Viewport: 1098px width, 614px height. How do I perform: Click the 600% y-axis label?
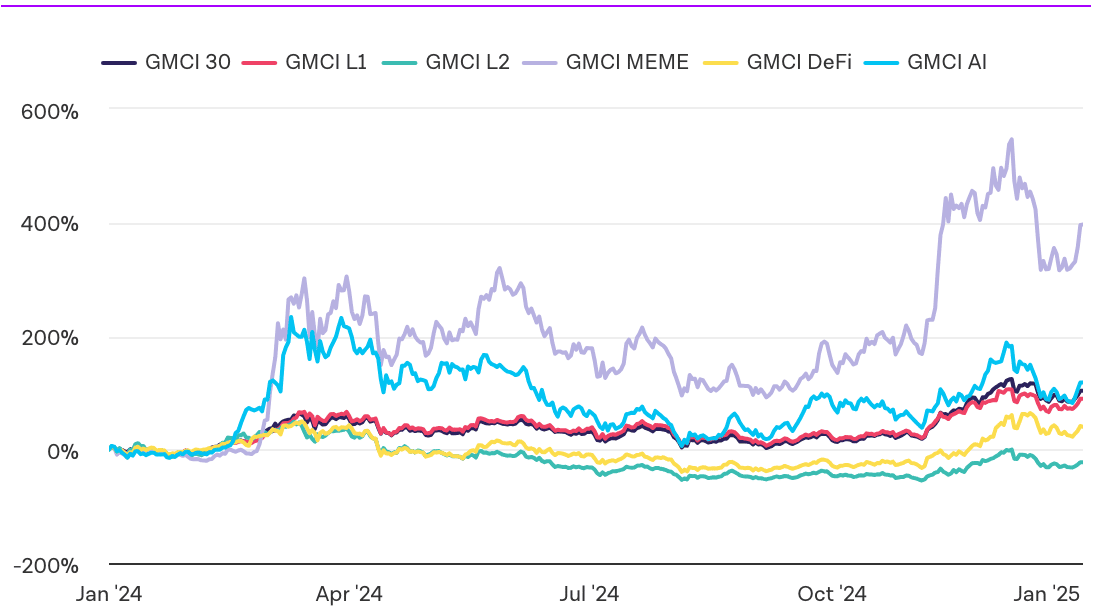[x=50, y=112]
